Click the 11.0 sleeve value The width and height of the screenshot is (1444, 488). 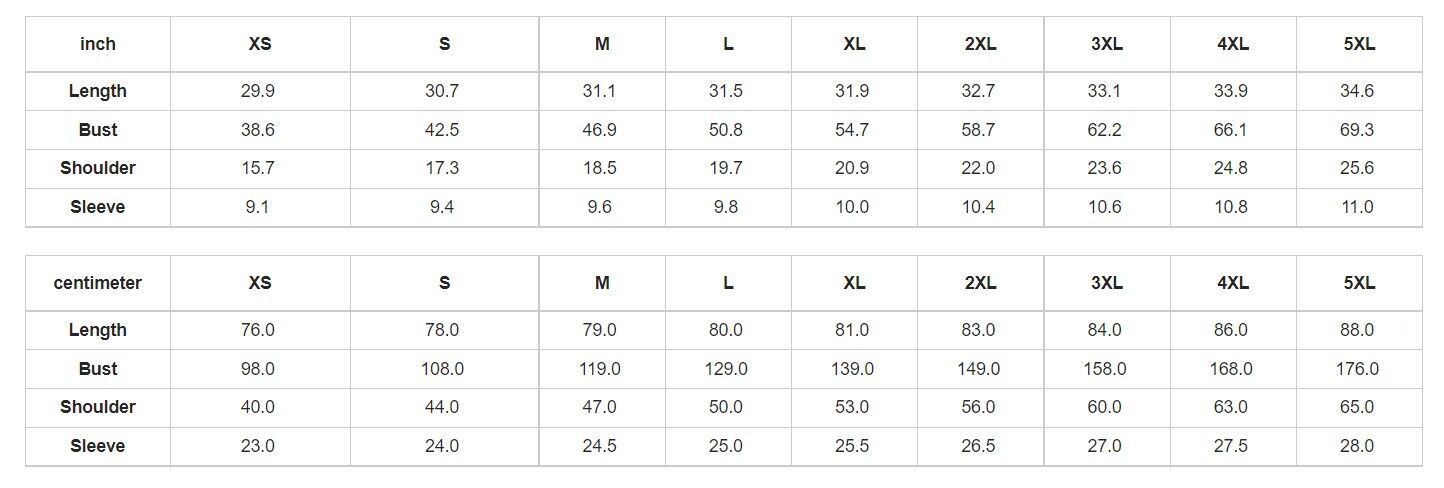coord(1357,207)
